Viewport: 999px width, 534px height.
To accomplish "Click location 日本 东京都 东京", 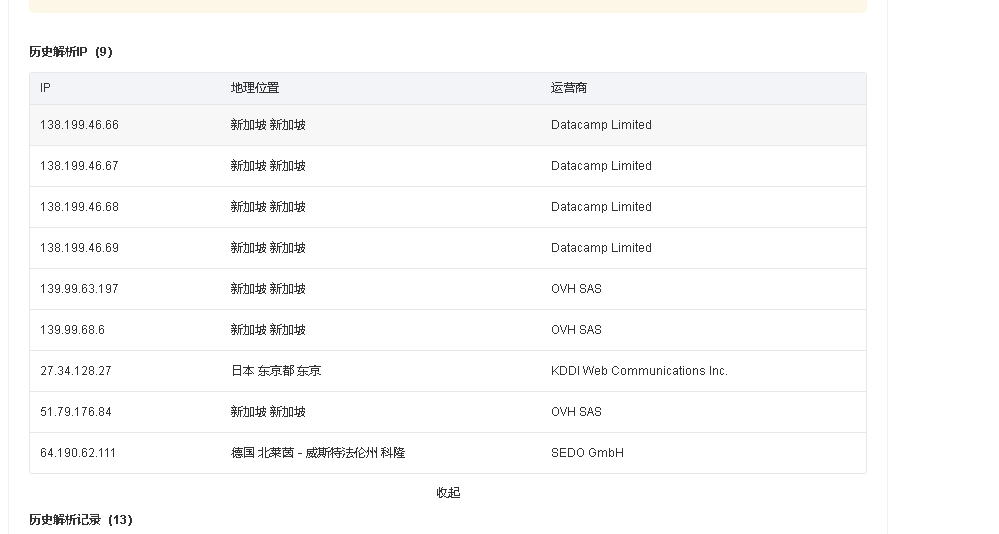I will [x=276, y=371].
